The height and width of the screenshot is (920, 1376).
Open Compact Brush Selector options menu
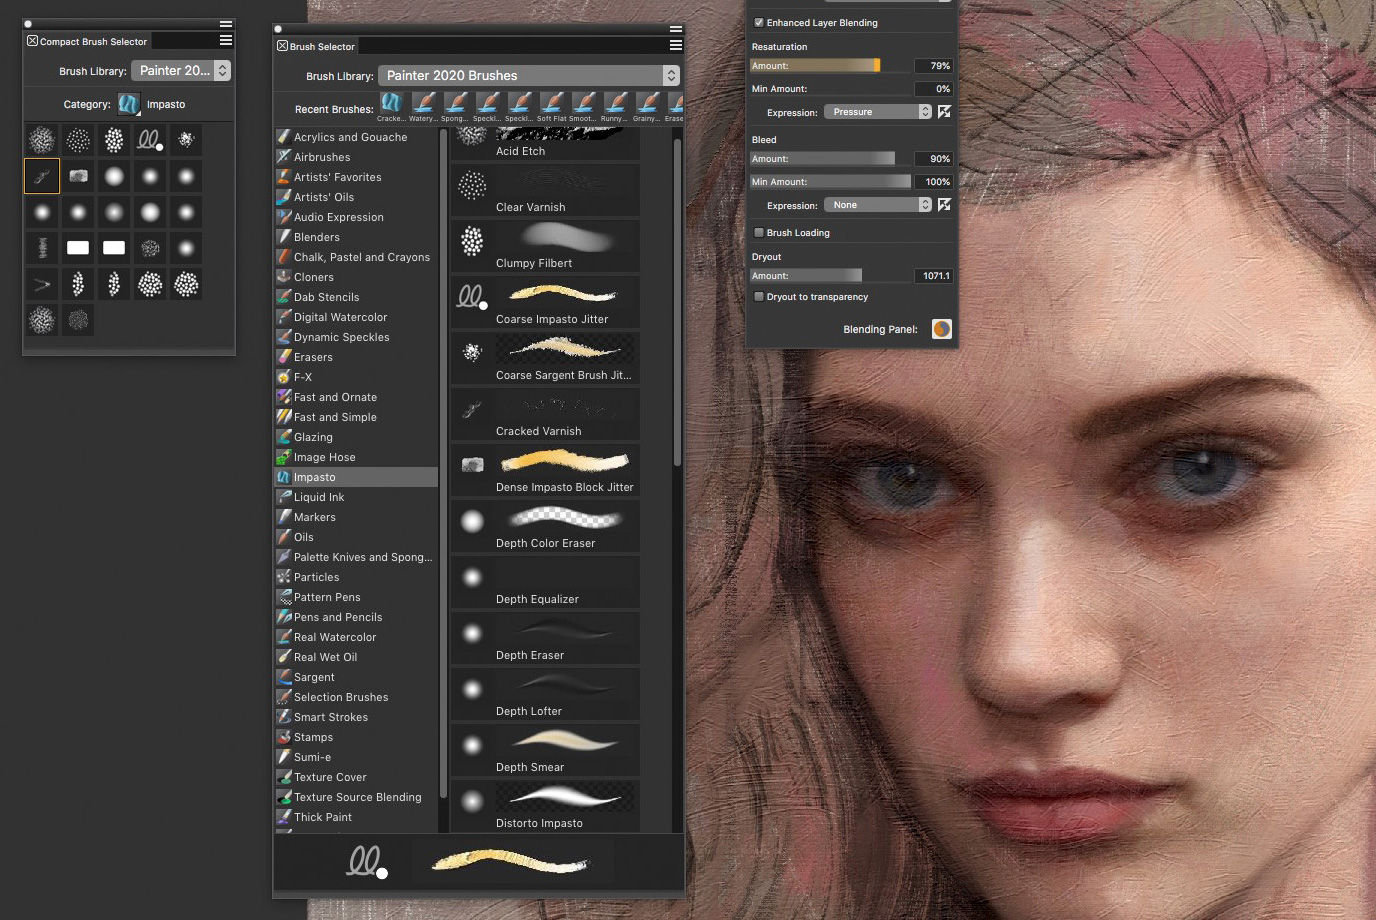click(x=226, y=40)
